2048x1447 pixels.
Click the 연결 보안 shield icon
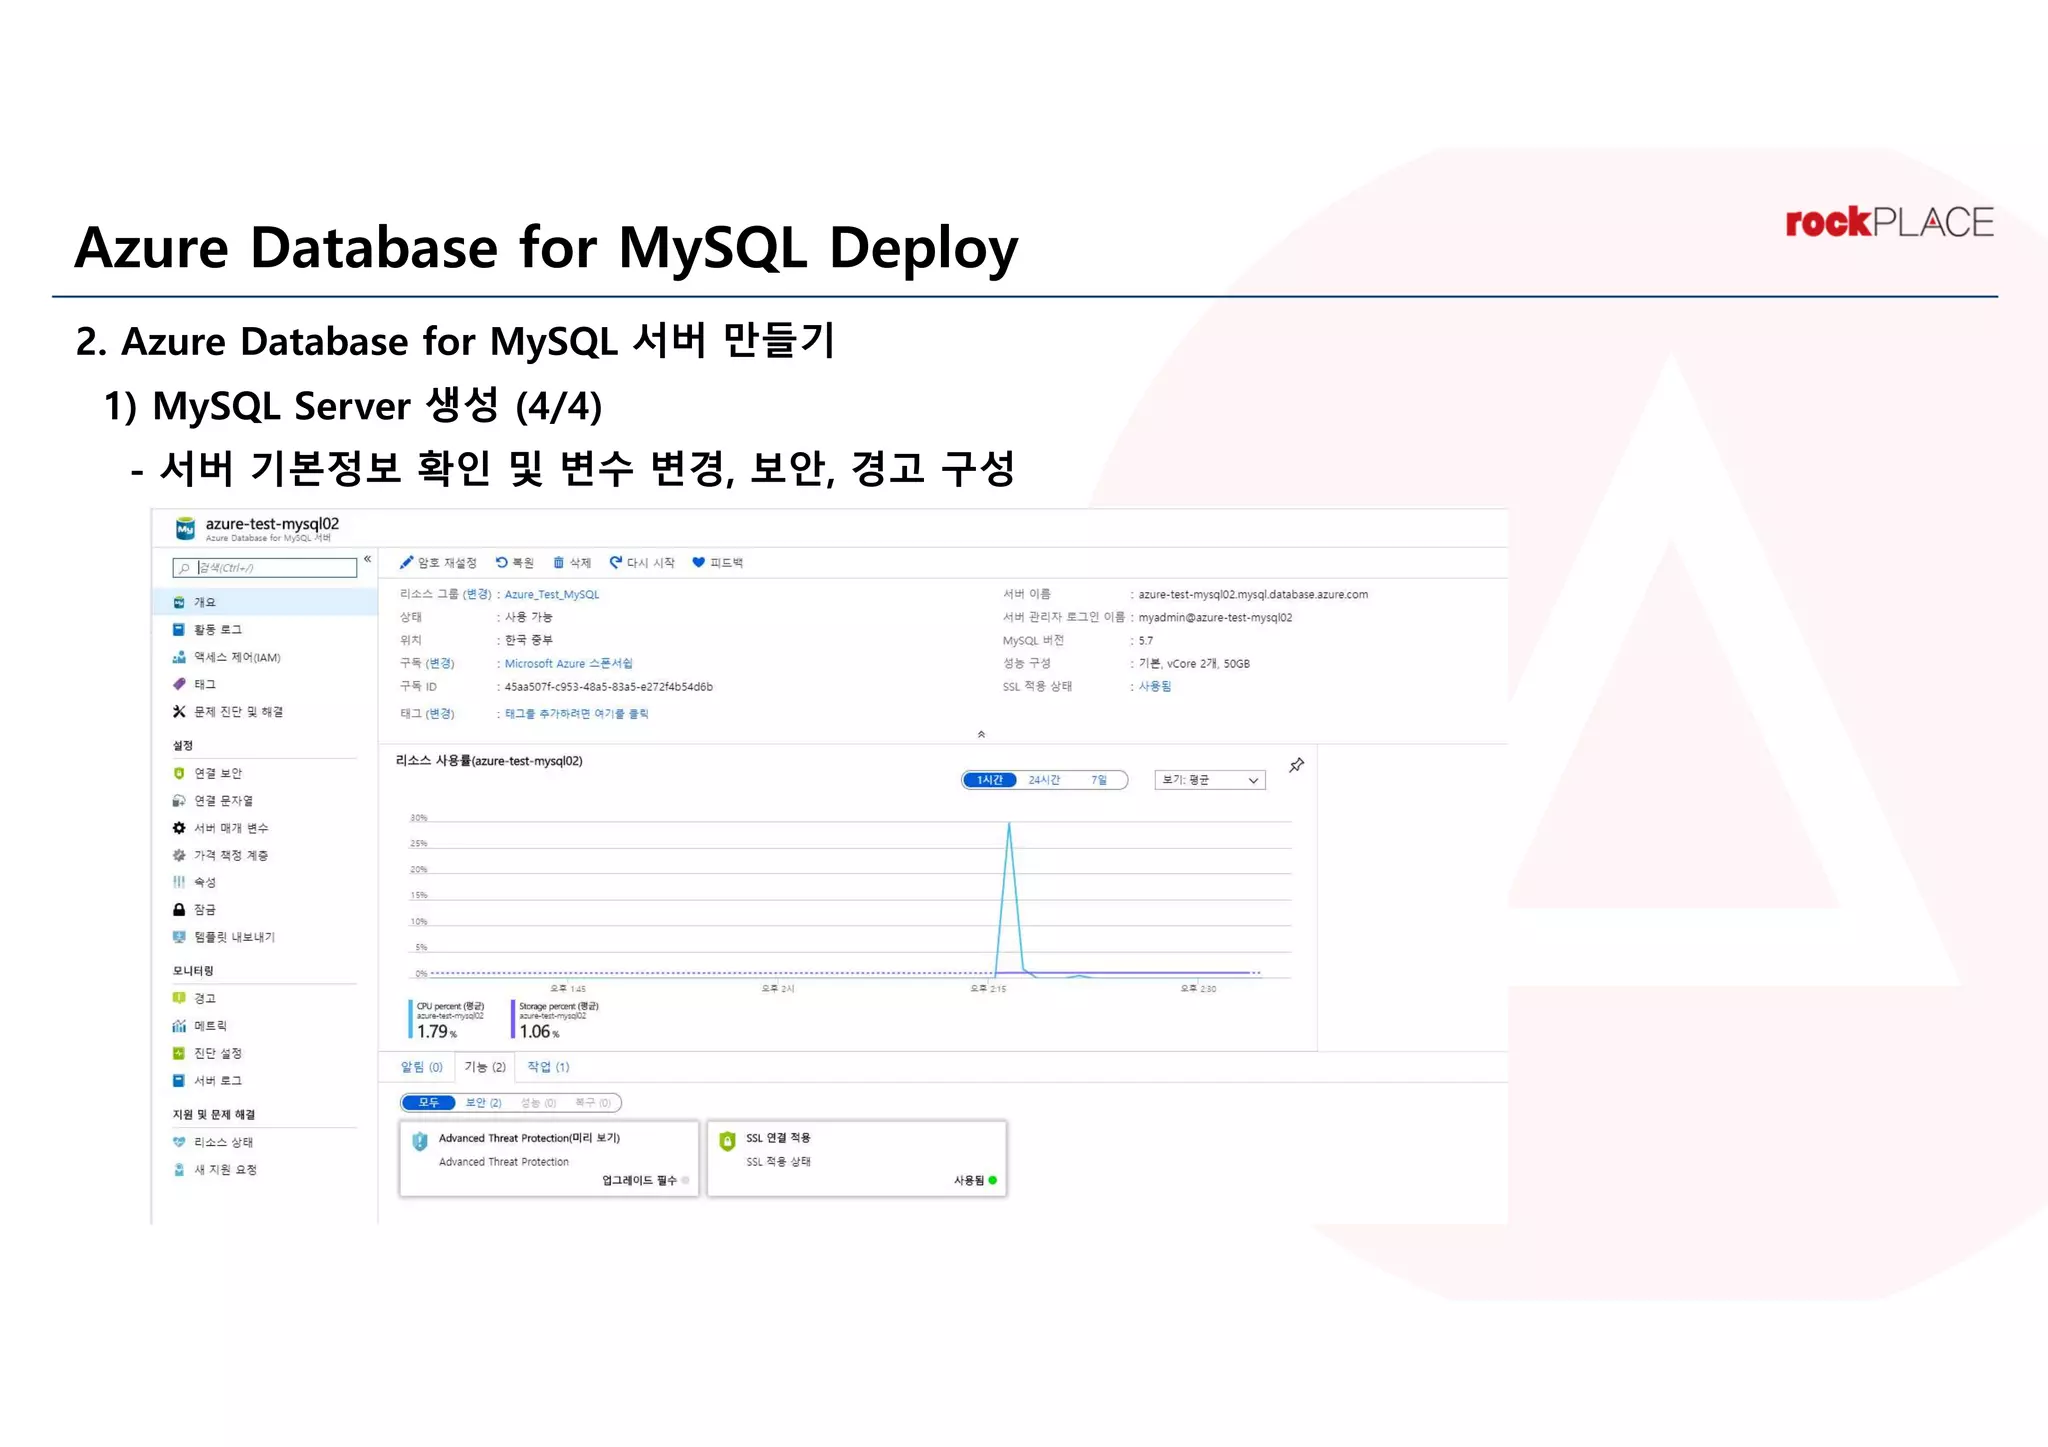[179, 773]
